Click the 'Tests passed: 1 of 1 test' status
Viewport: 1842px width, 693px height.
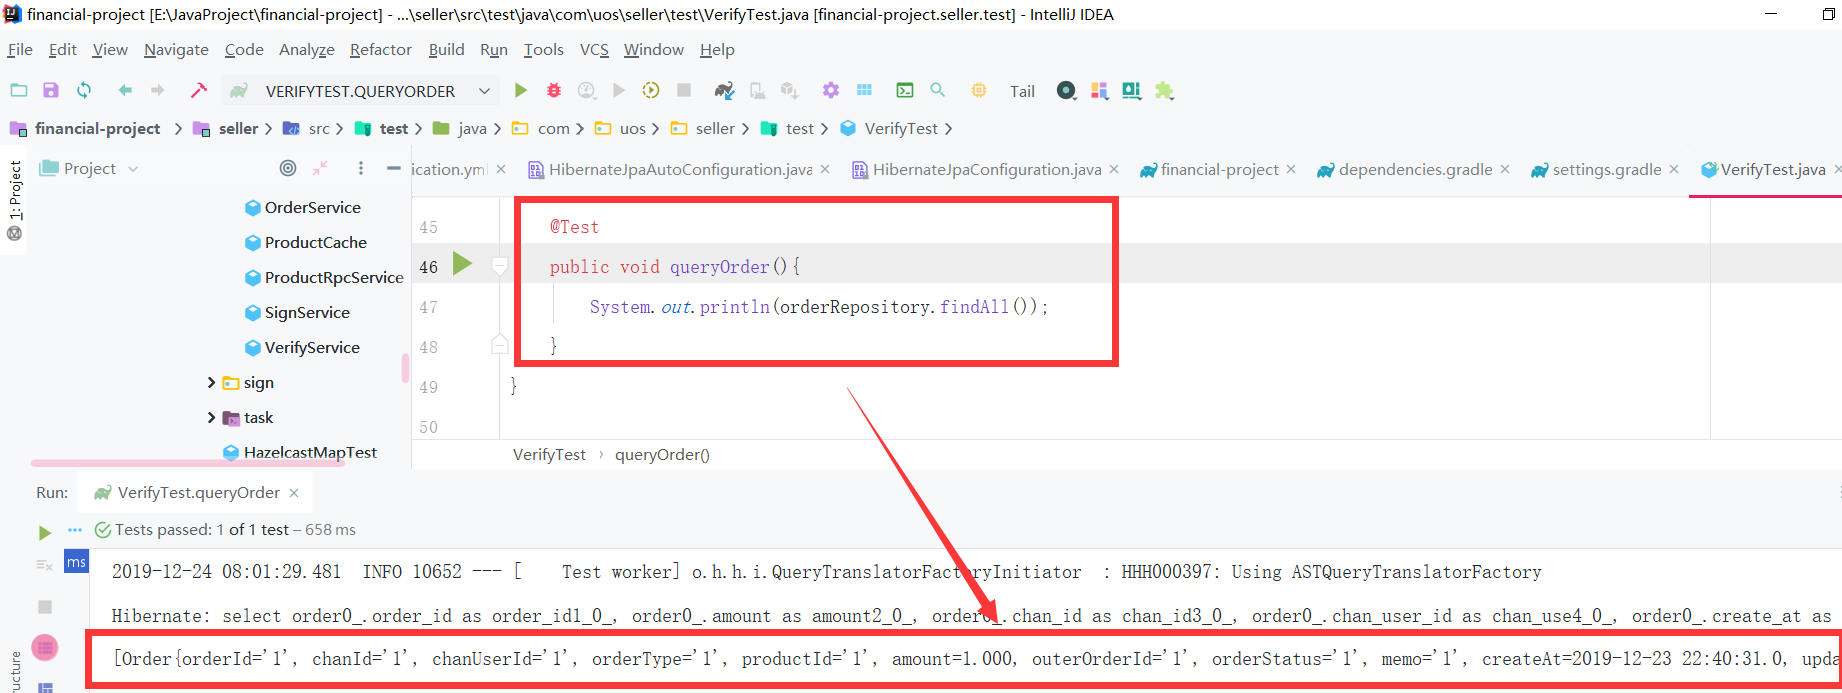[201, 529]
